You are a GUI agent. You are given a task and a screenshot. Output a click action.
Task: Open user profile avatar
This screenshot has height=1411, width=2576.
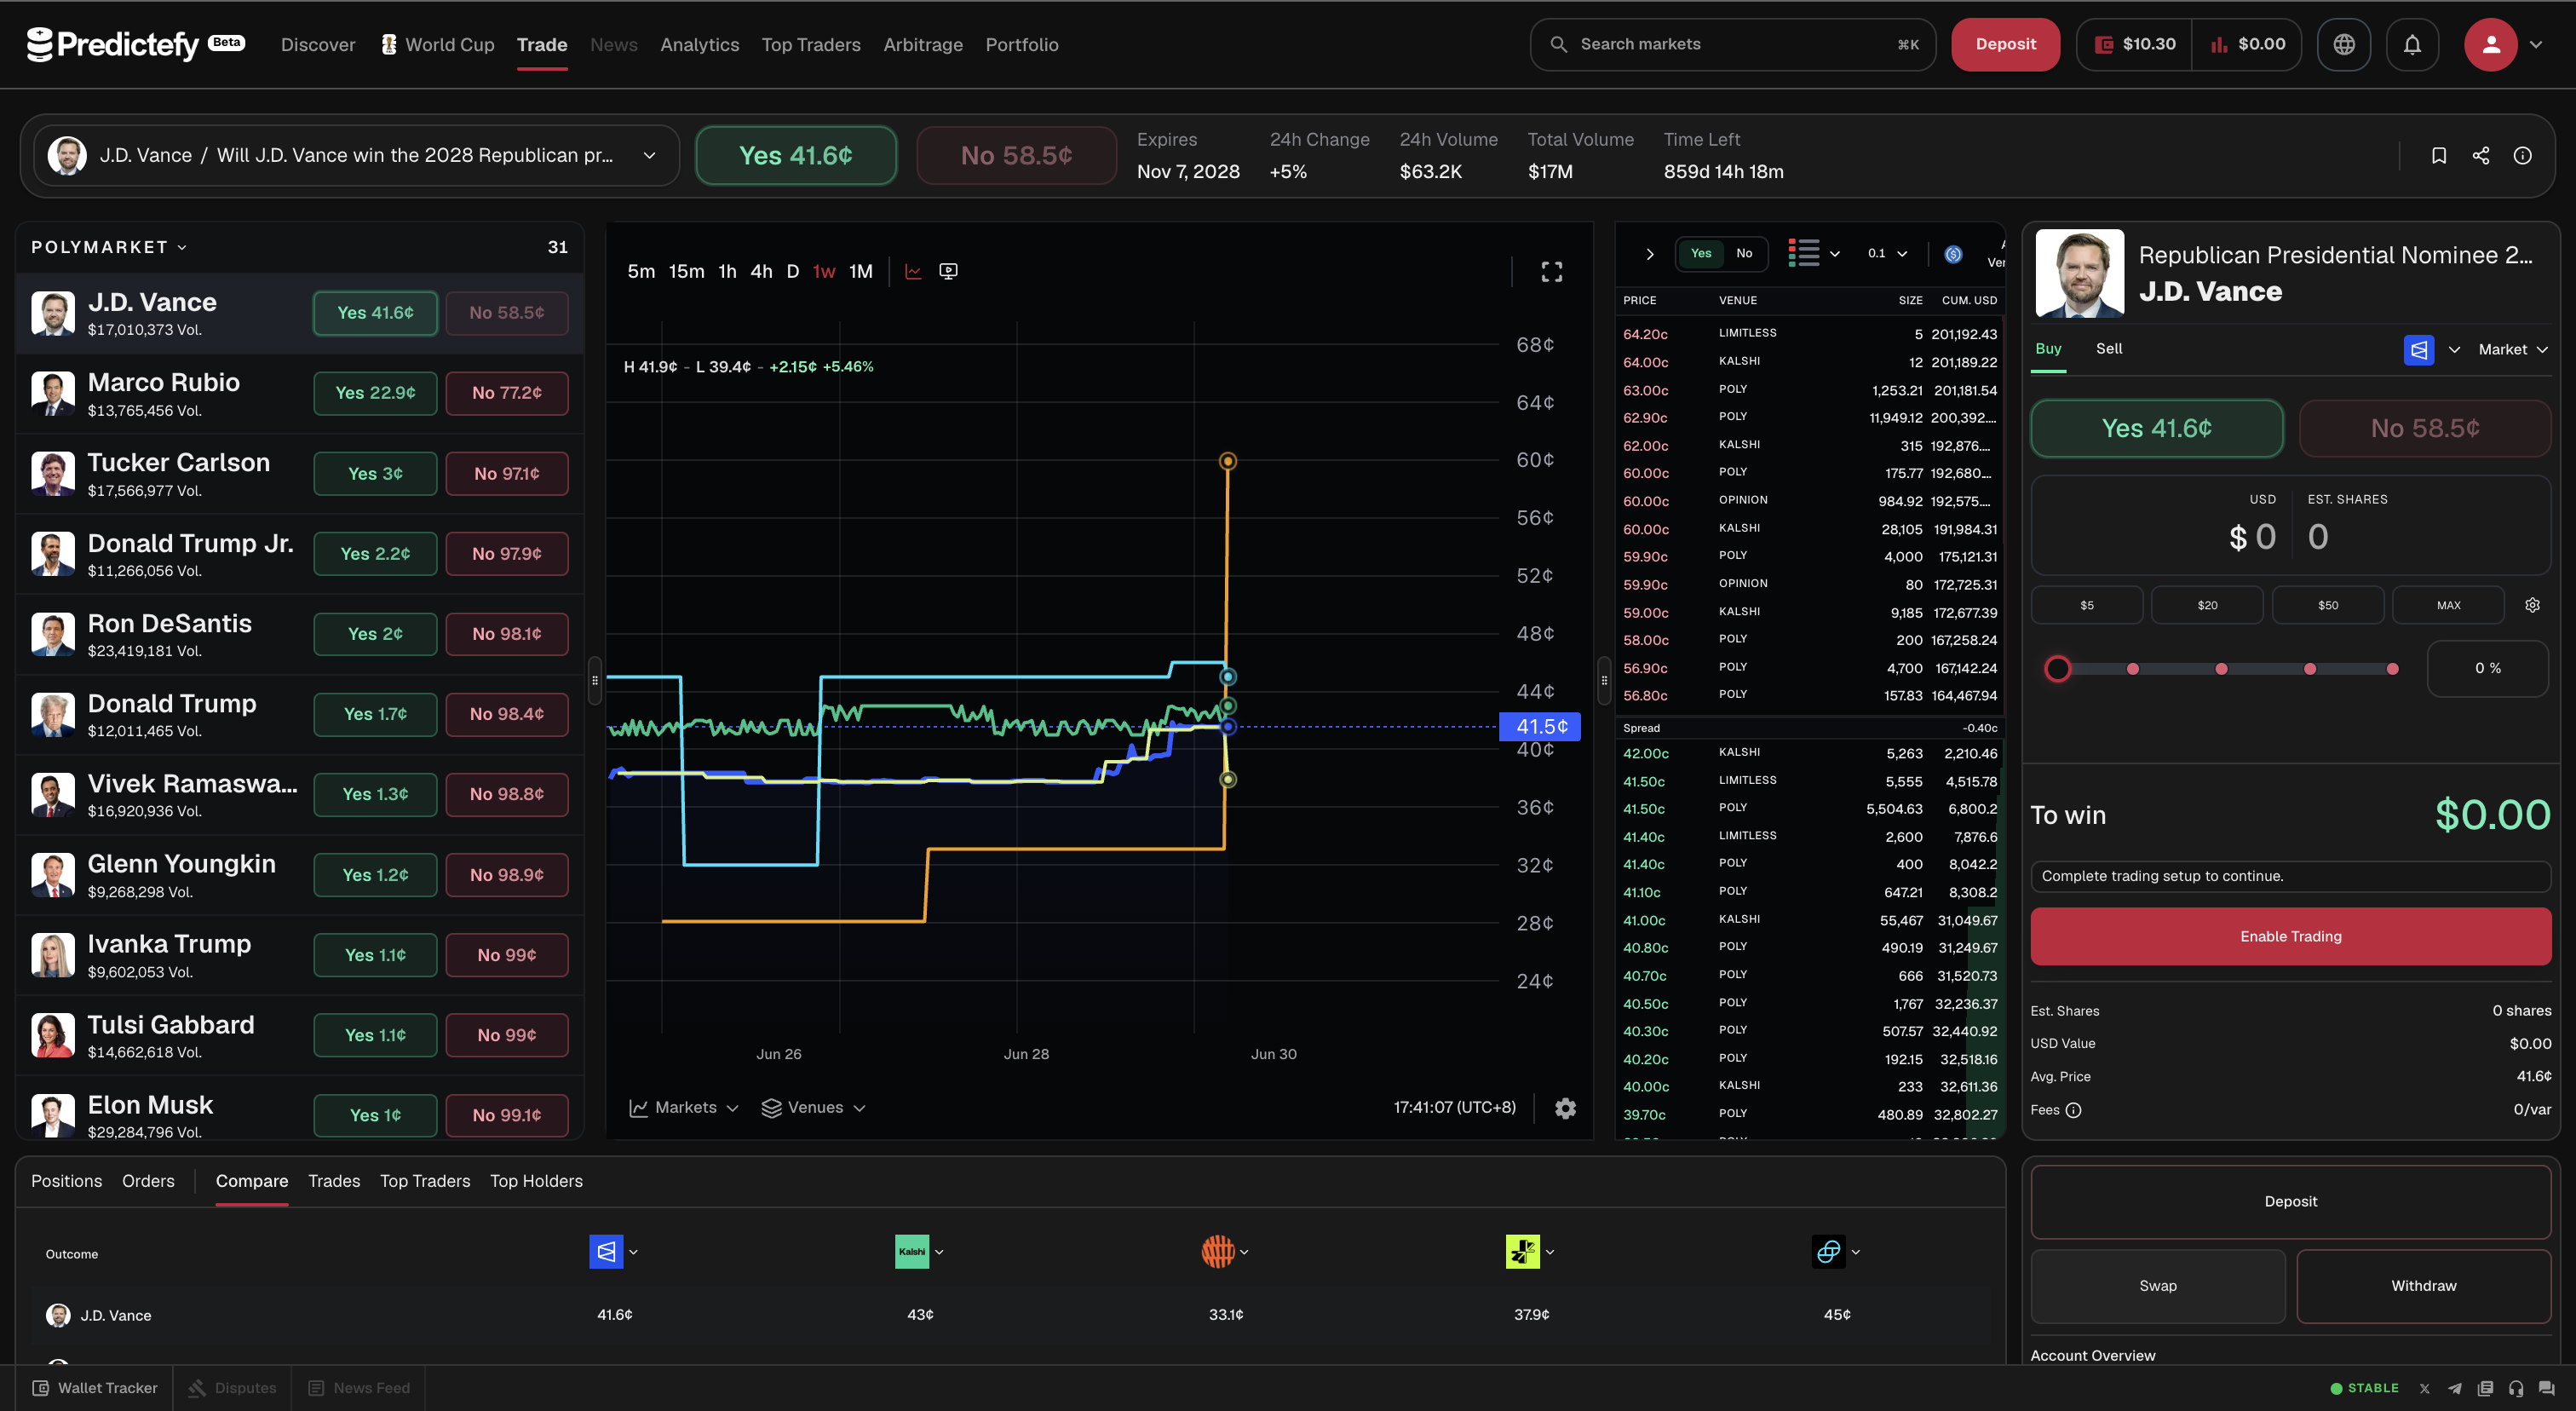[x=2490, y=44]
